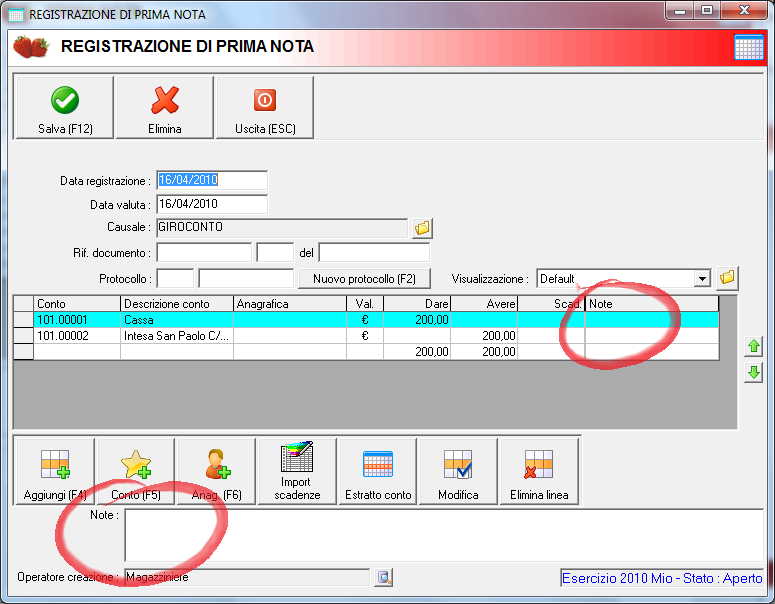Select the 101.00002 account cell
775x604 pixels.
[77, 336]
